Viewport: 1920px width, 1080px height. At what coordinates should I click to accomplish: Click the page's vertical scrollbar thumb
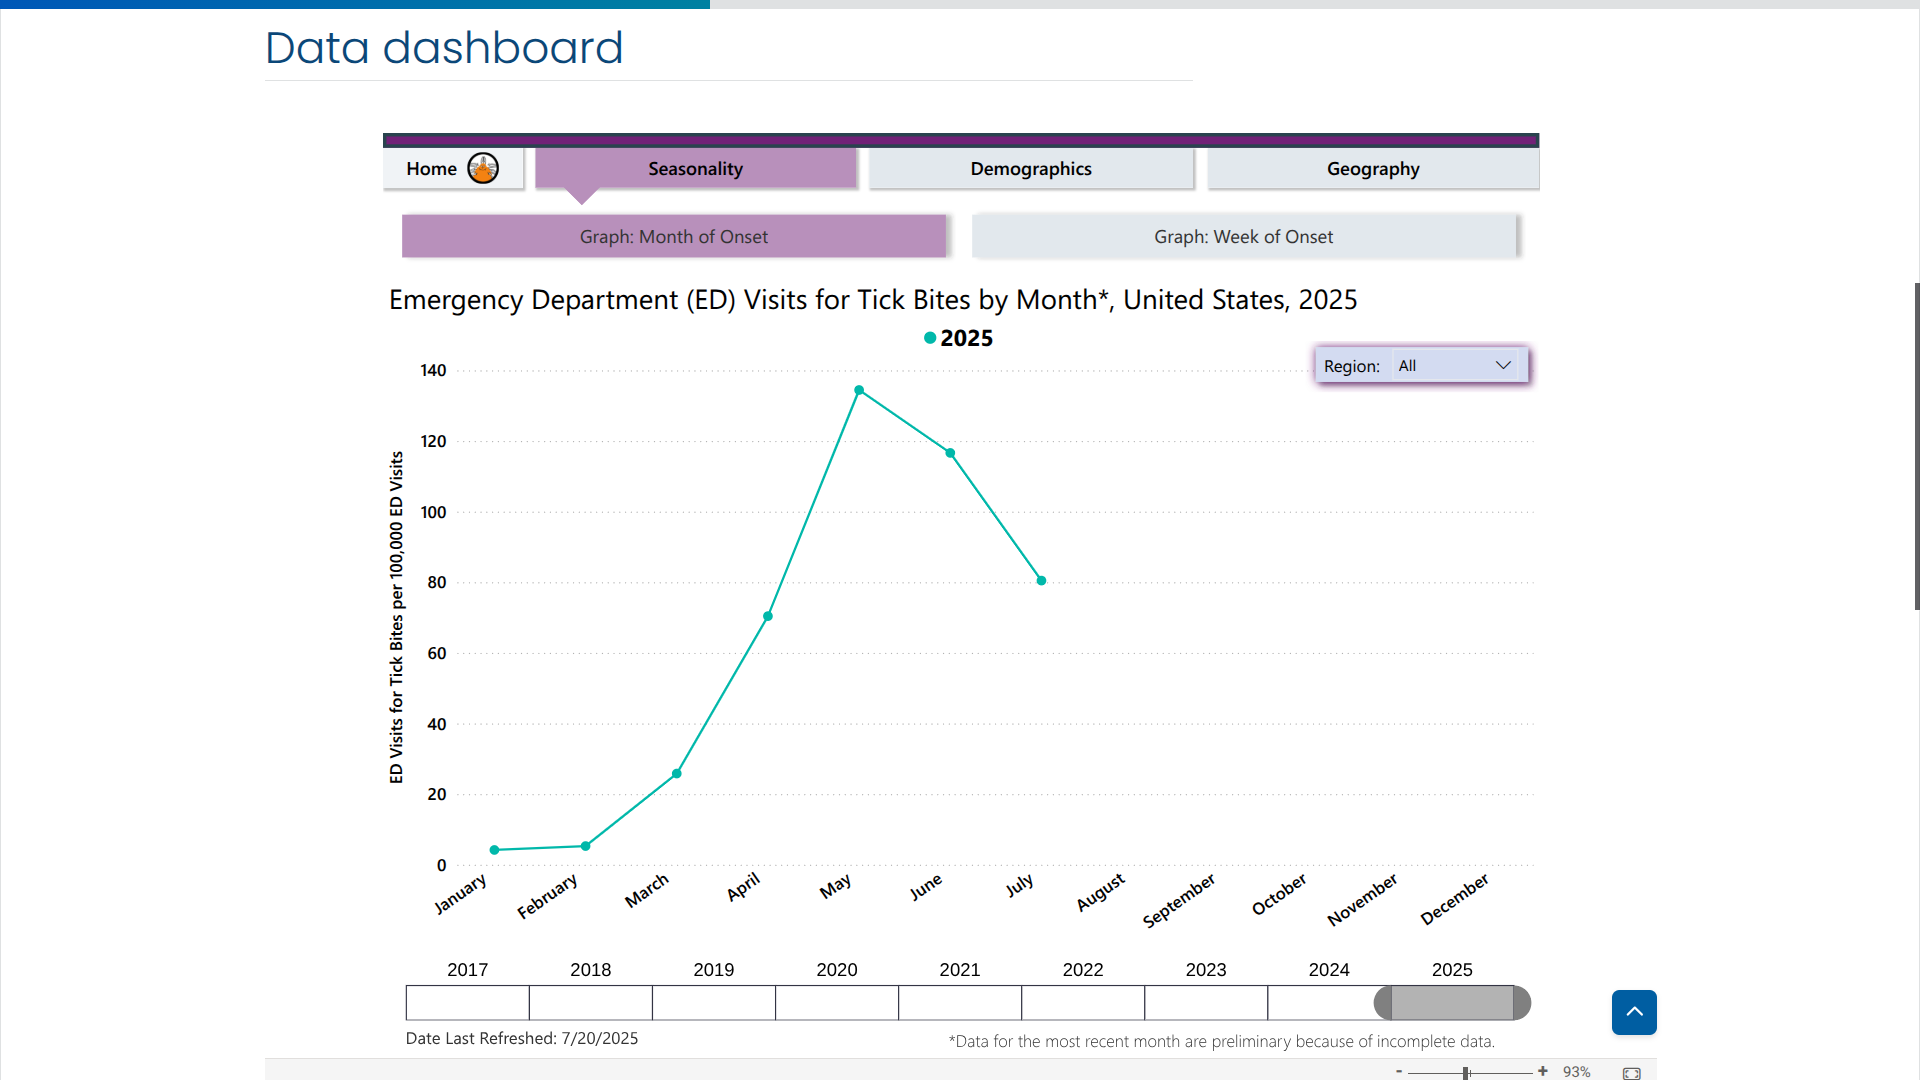[1916, 446]
